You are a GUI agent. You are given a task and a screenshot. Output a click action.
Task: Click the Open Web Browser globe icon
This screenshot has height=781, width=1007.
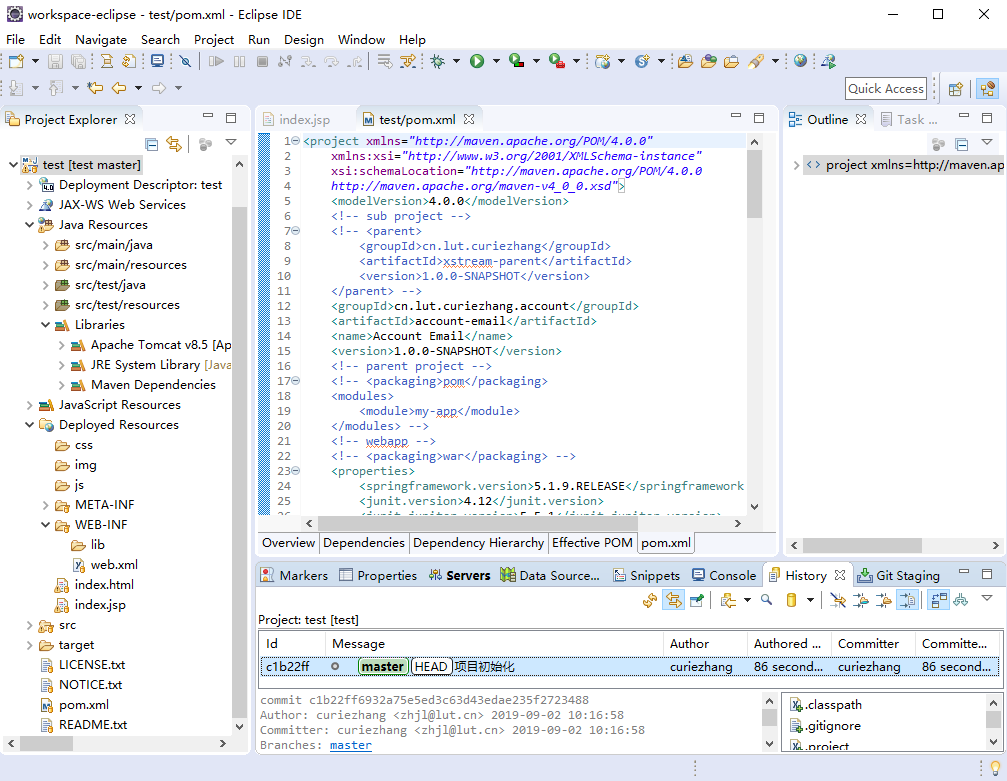(x=800, y=61)
